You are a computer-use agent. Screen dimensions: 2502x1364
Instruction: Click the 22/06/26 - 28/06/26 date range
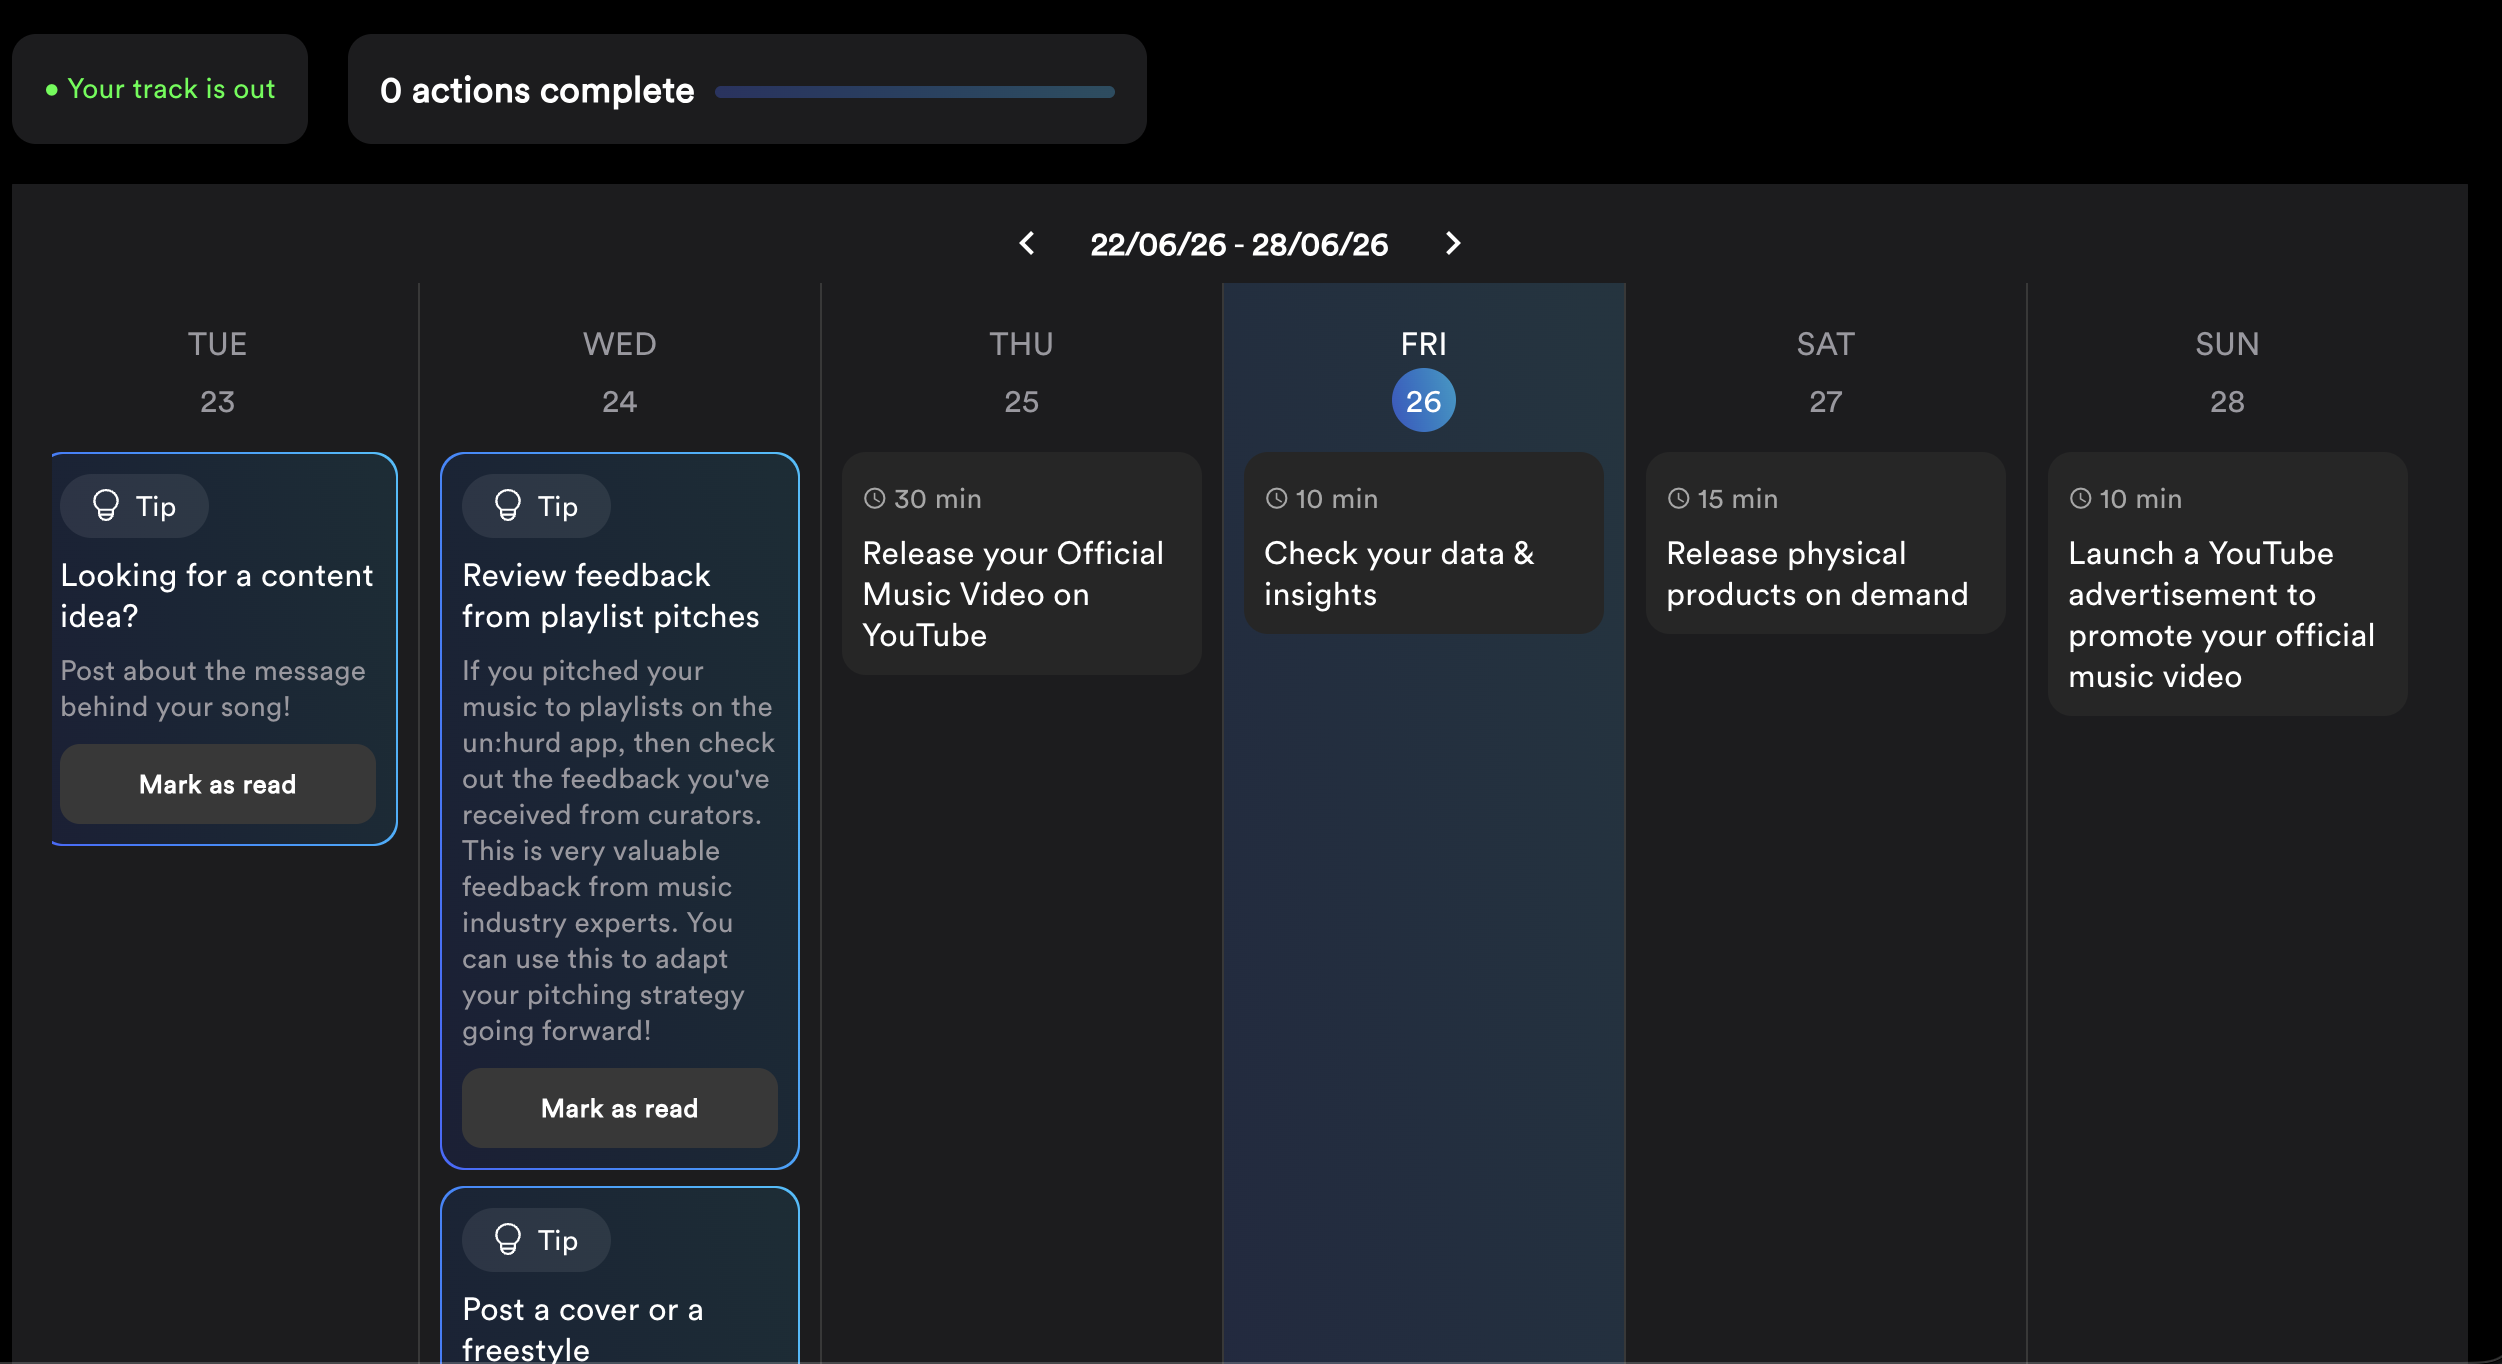click(1239, 244)
